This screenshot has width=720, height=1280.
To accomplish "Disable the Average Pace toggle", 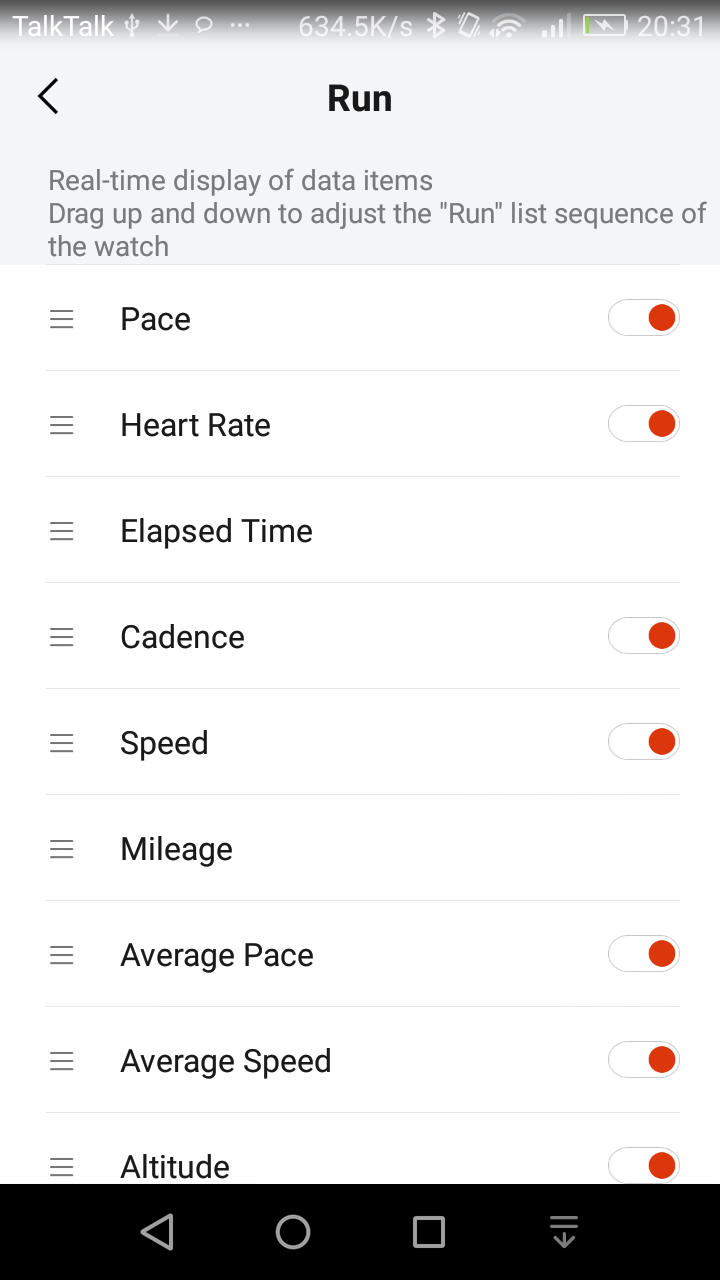I will [x=643, y=955].
